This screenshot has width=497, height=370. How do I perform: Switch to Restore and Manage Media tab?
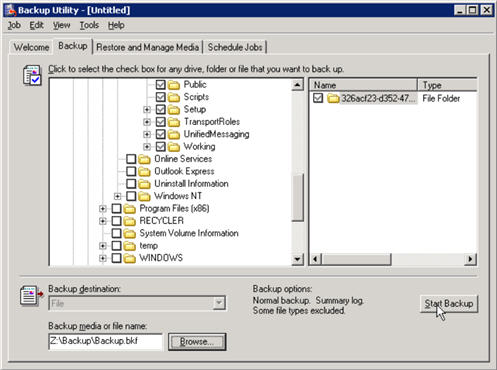(147, 47)
